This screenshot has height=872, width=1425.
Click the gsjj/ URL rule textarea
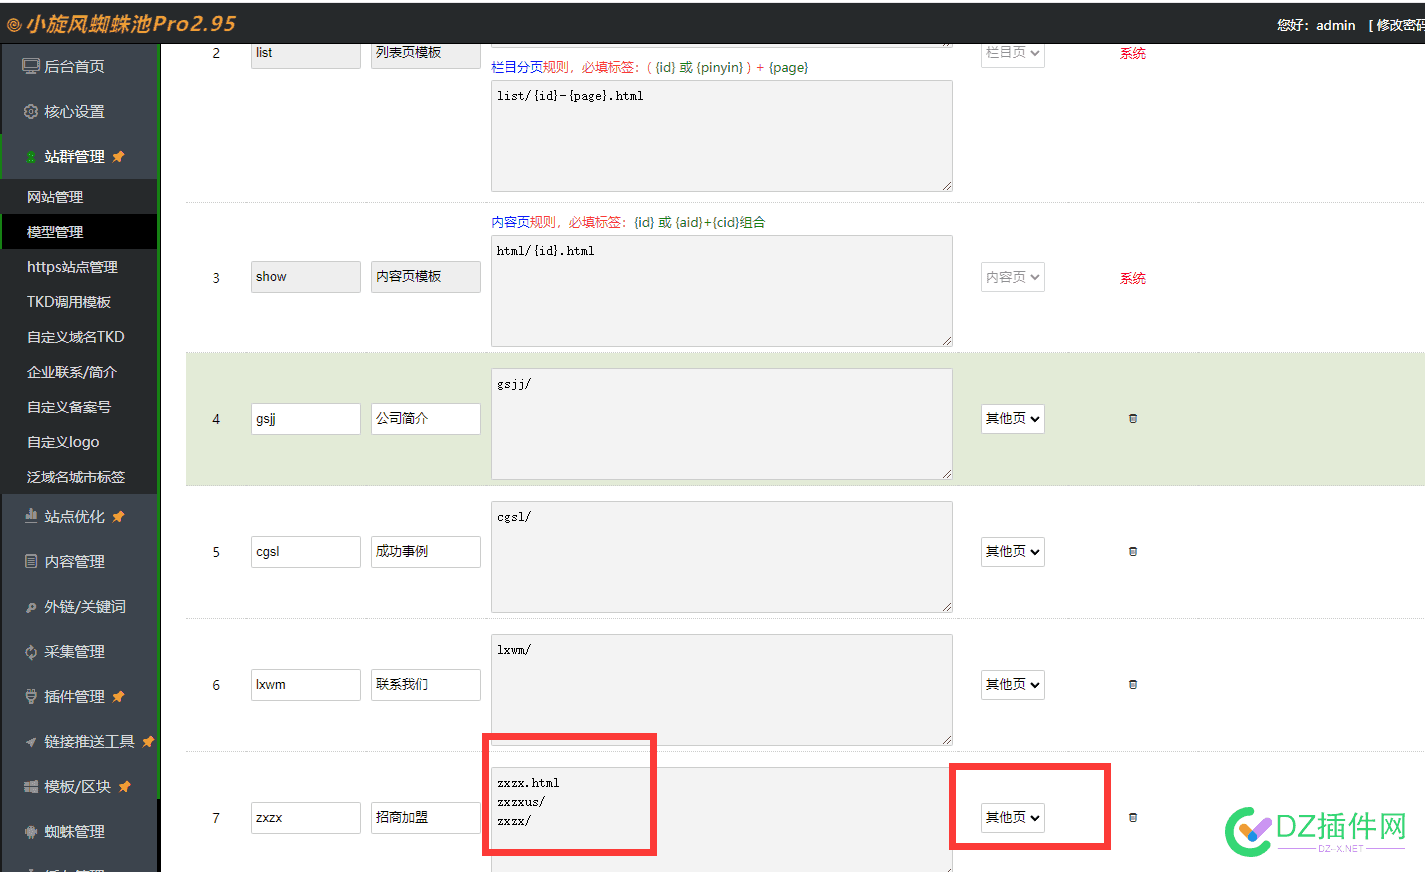point(721,424)
